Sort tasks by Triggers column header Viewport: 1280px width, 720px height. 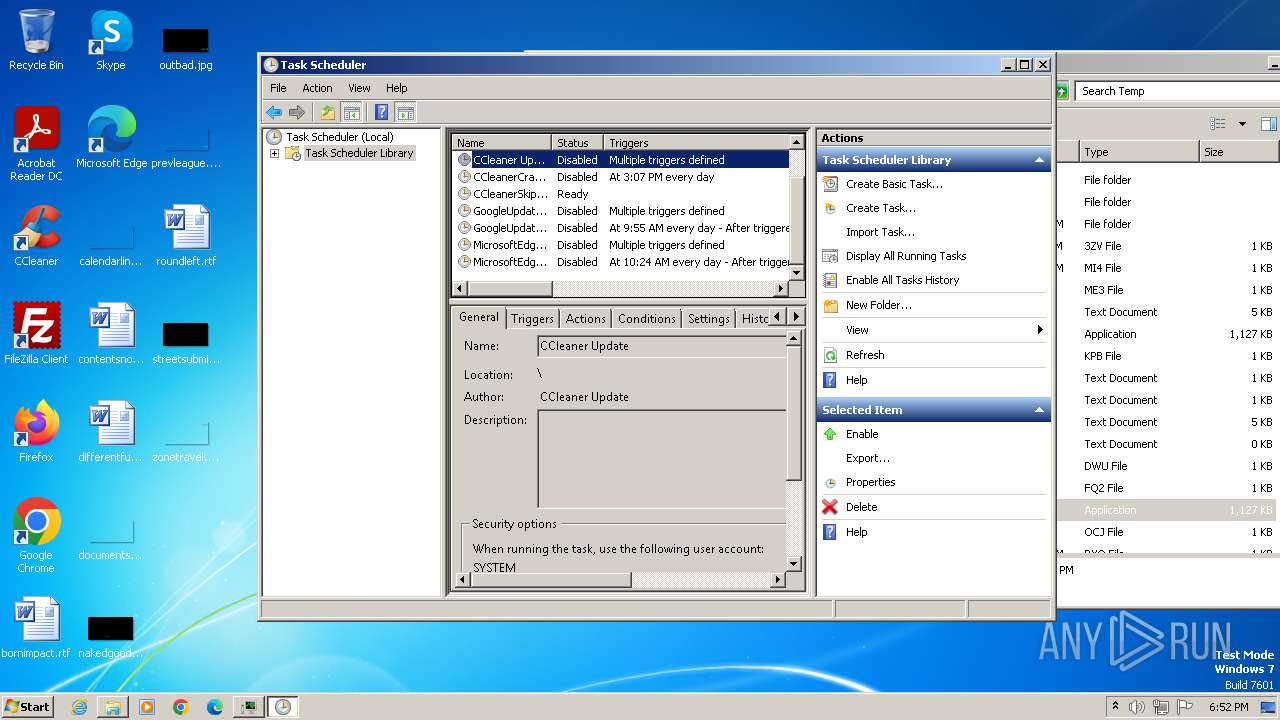[x=696, y=143]
